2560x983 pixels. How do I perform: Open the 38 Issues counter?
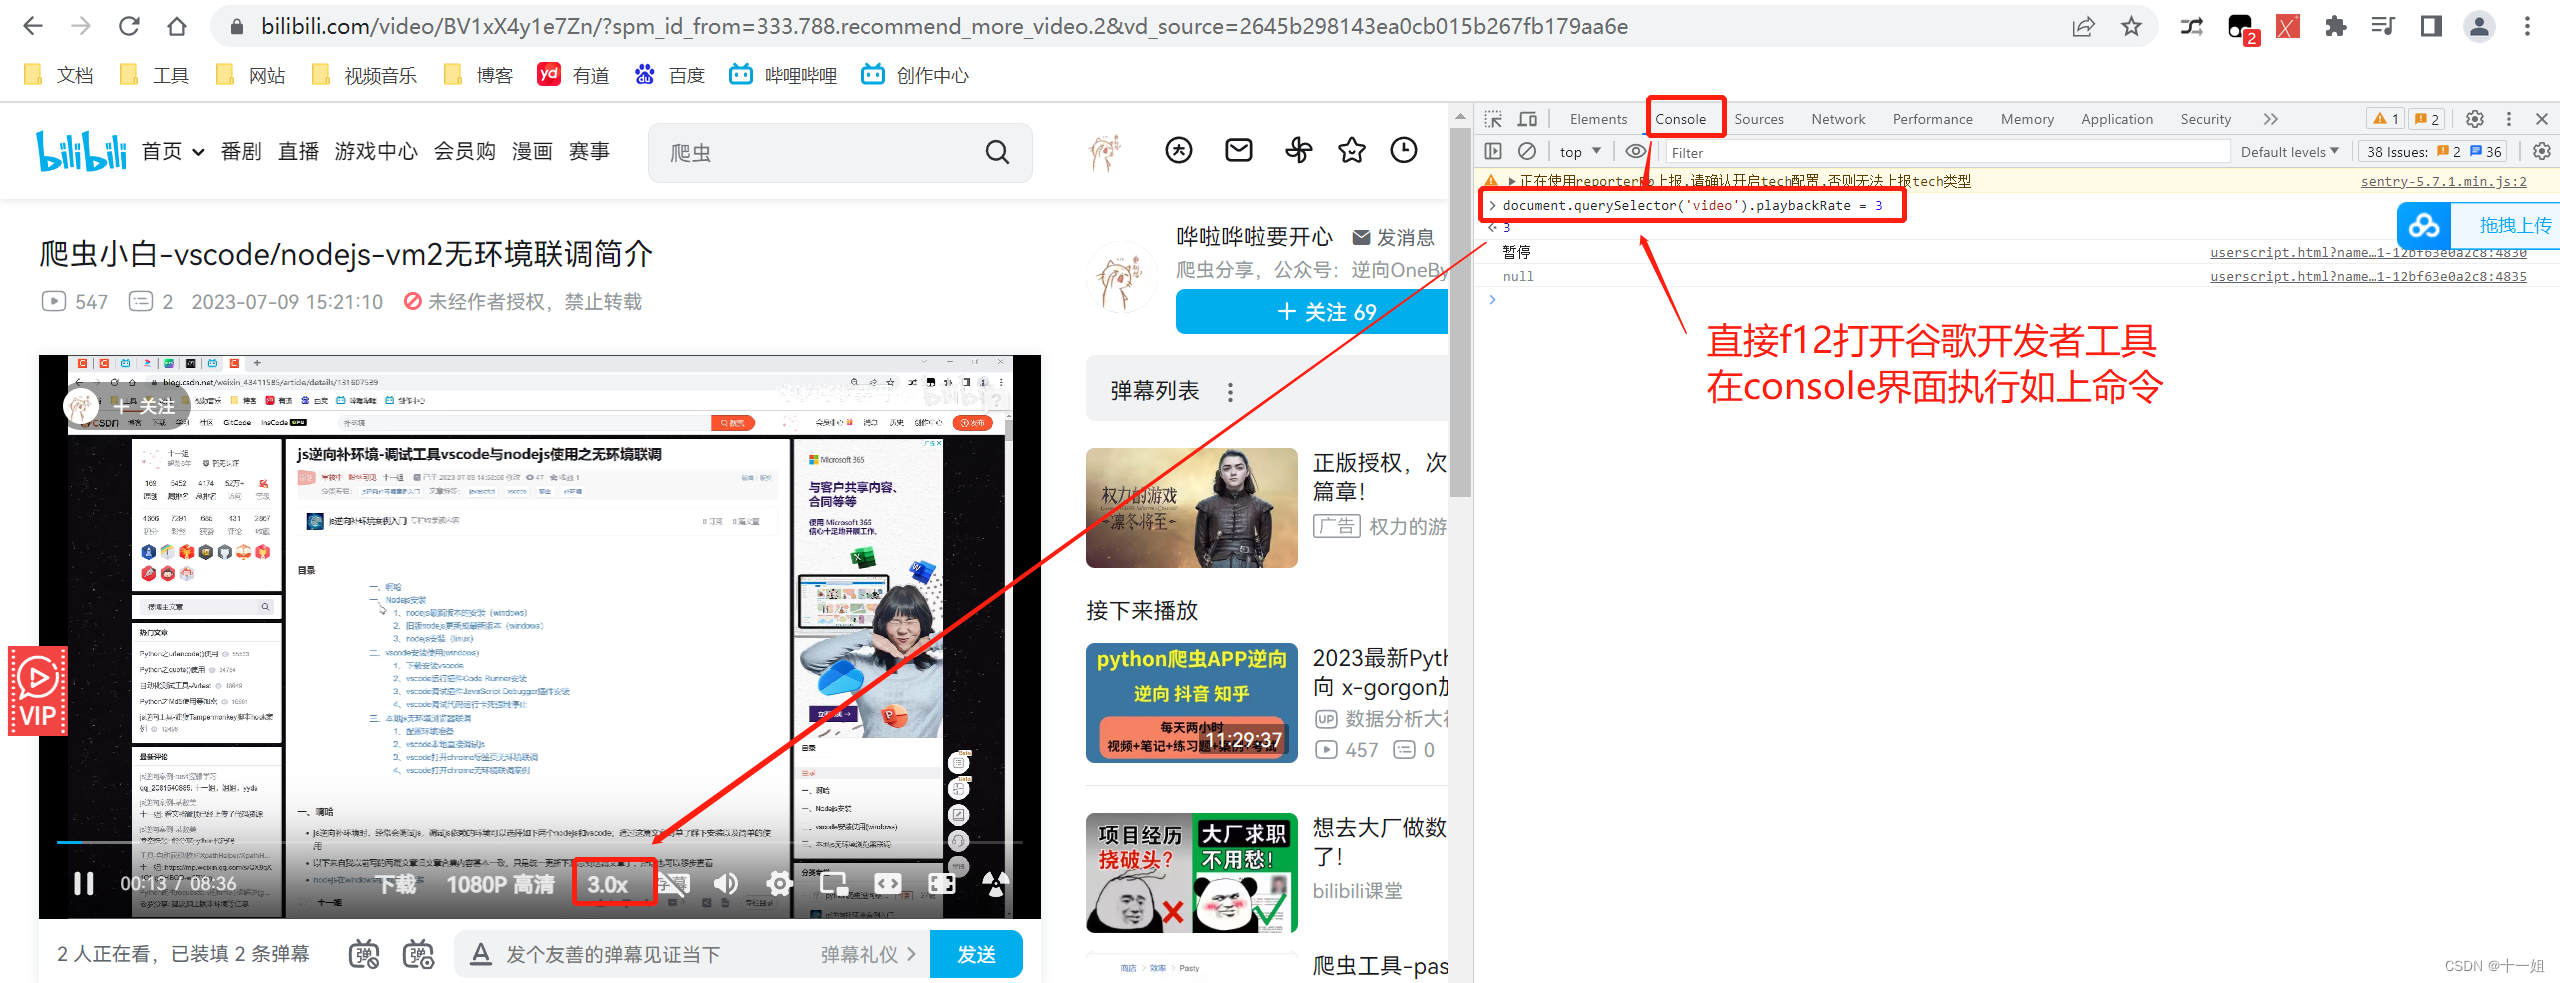(x=2434, y=152)
